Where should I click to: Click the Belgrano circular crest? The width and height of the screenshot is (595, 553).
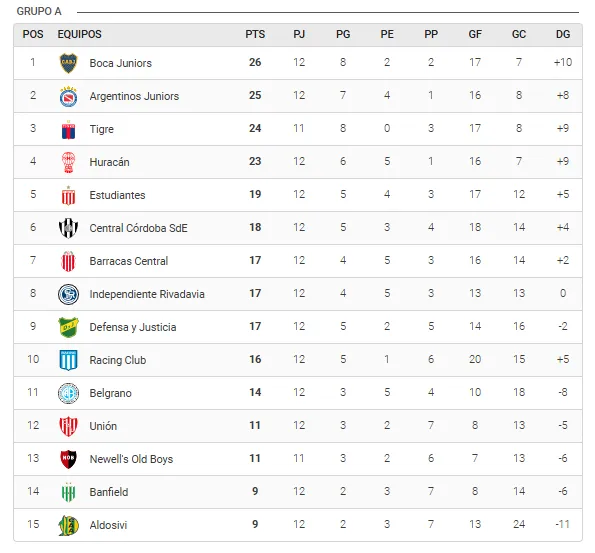(69, 393)
